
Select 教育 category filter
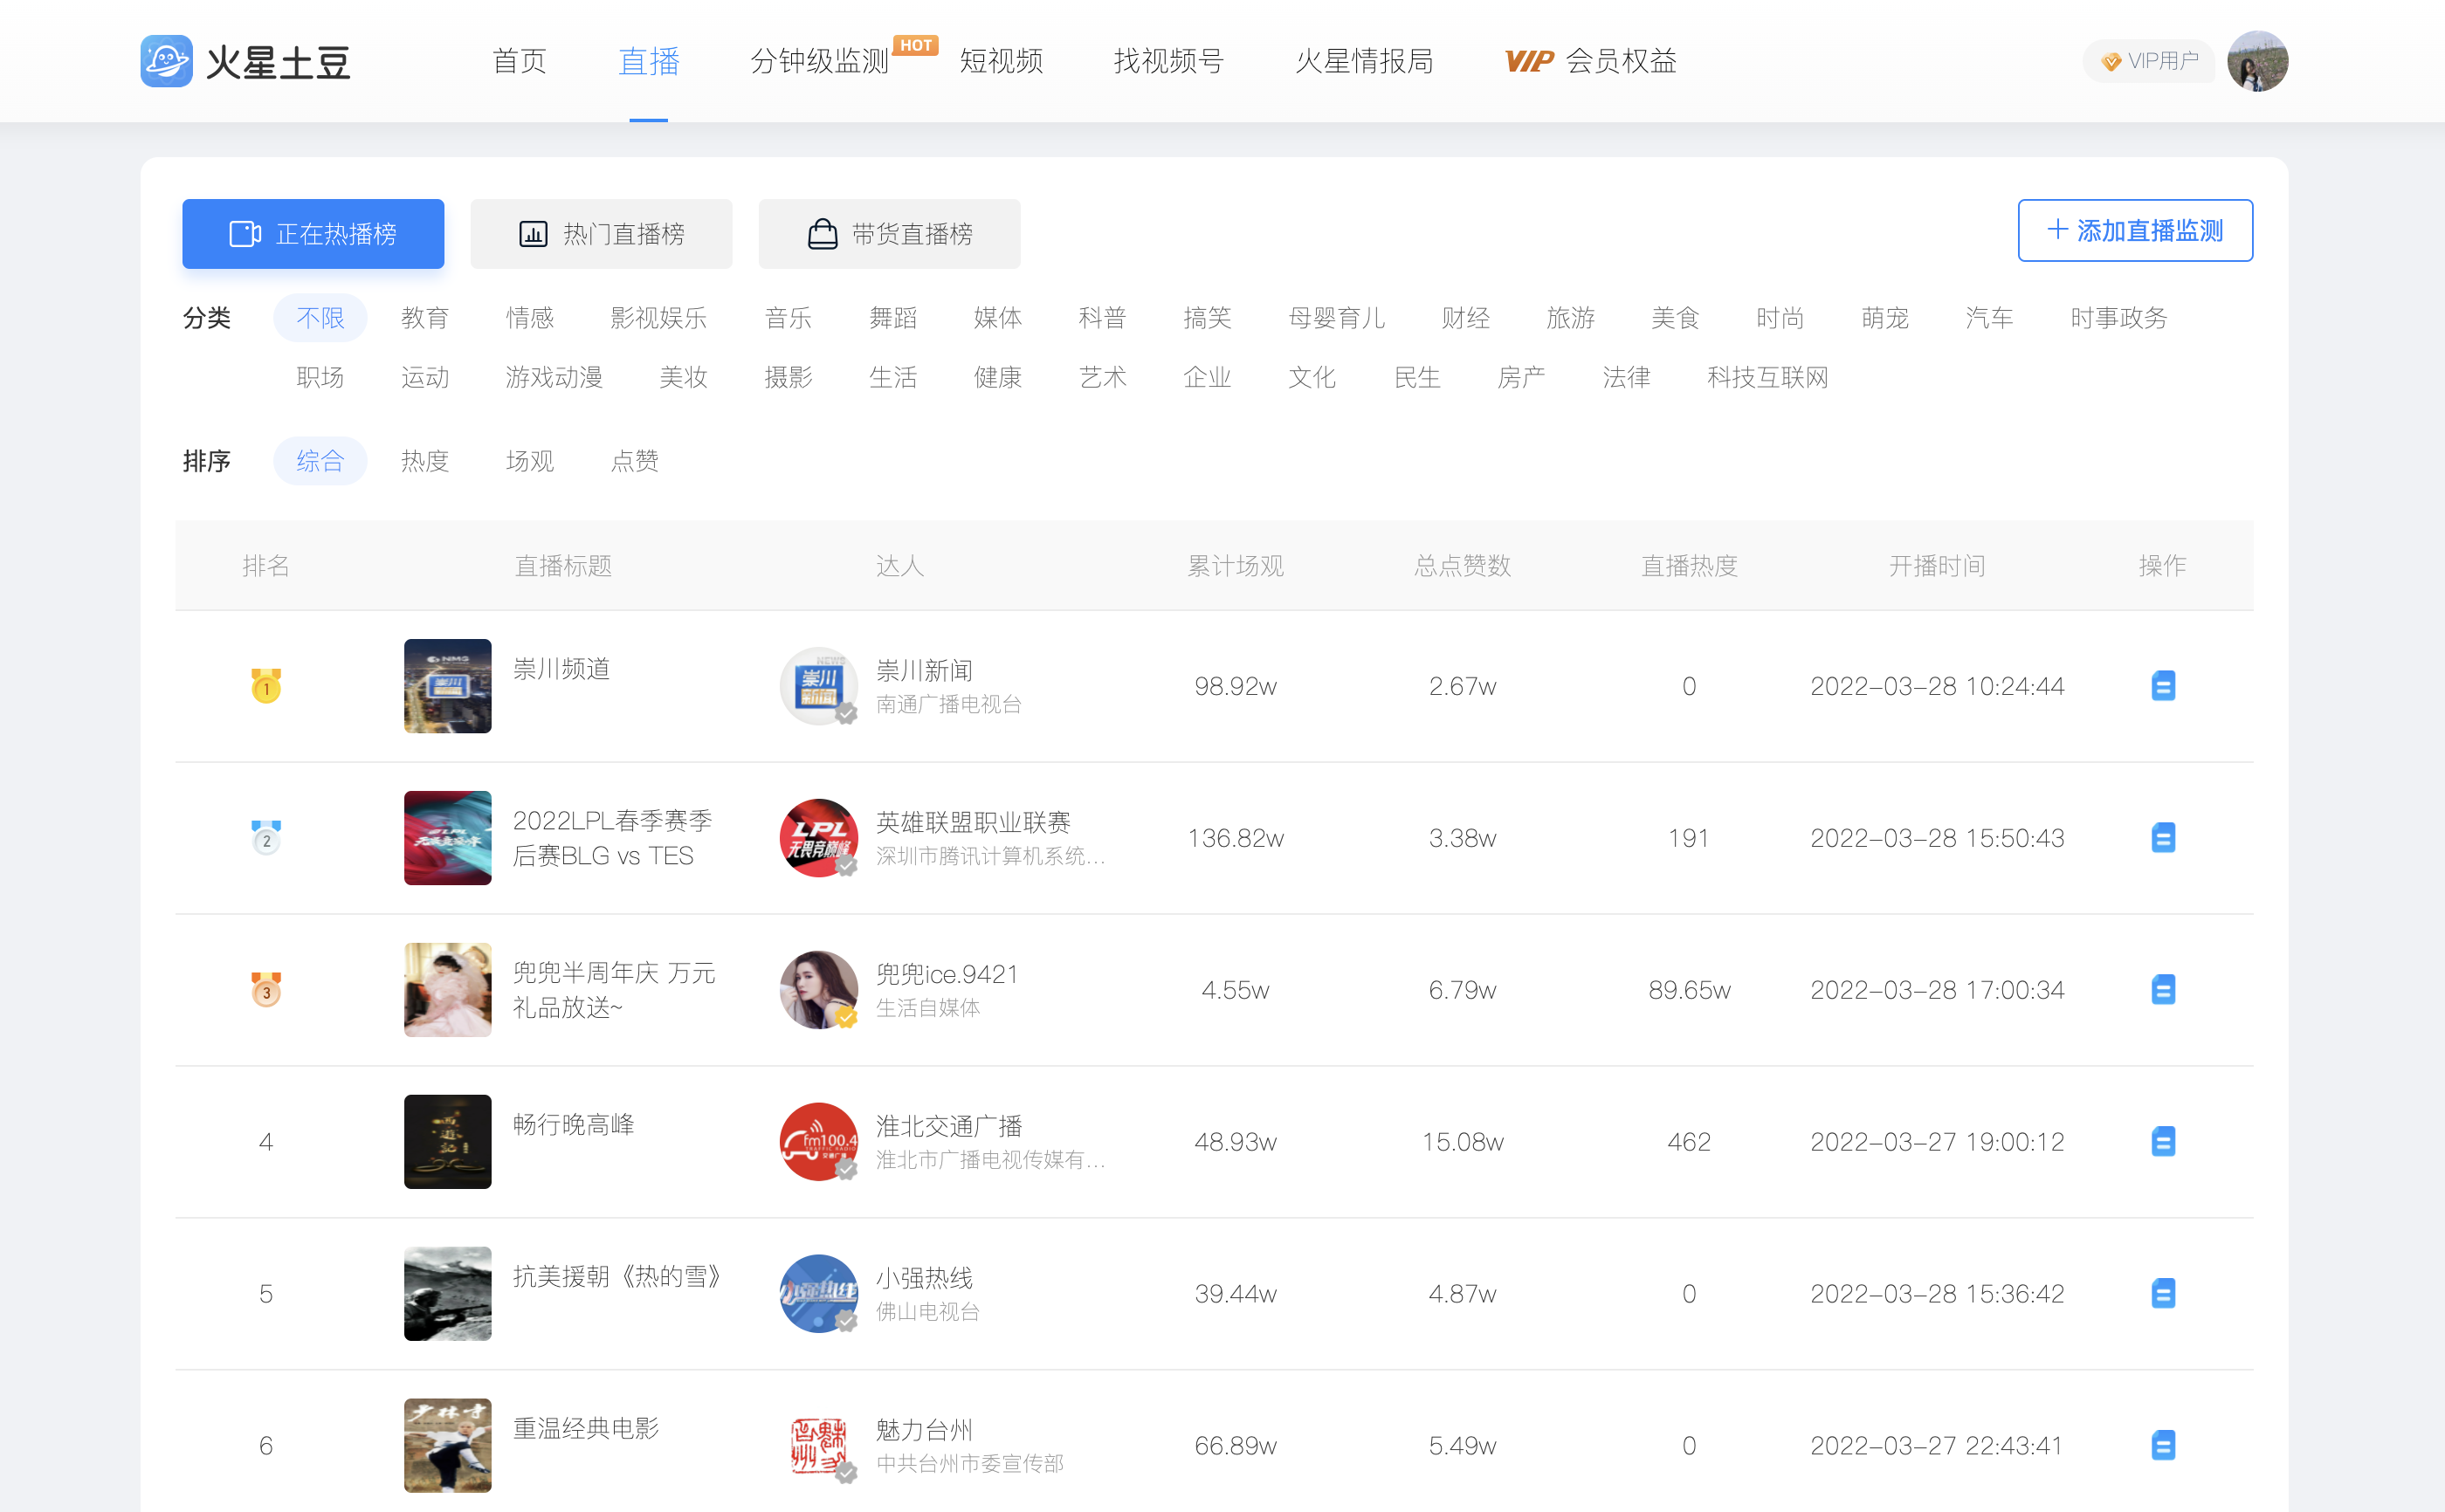pyautogui.click(x=425, y=318)
